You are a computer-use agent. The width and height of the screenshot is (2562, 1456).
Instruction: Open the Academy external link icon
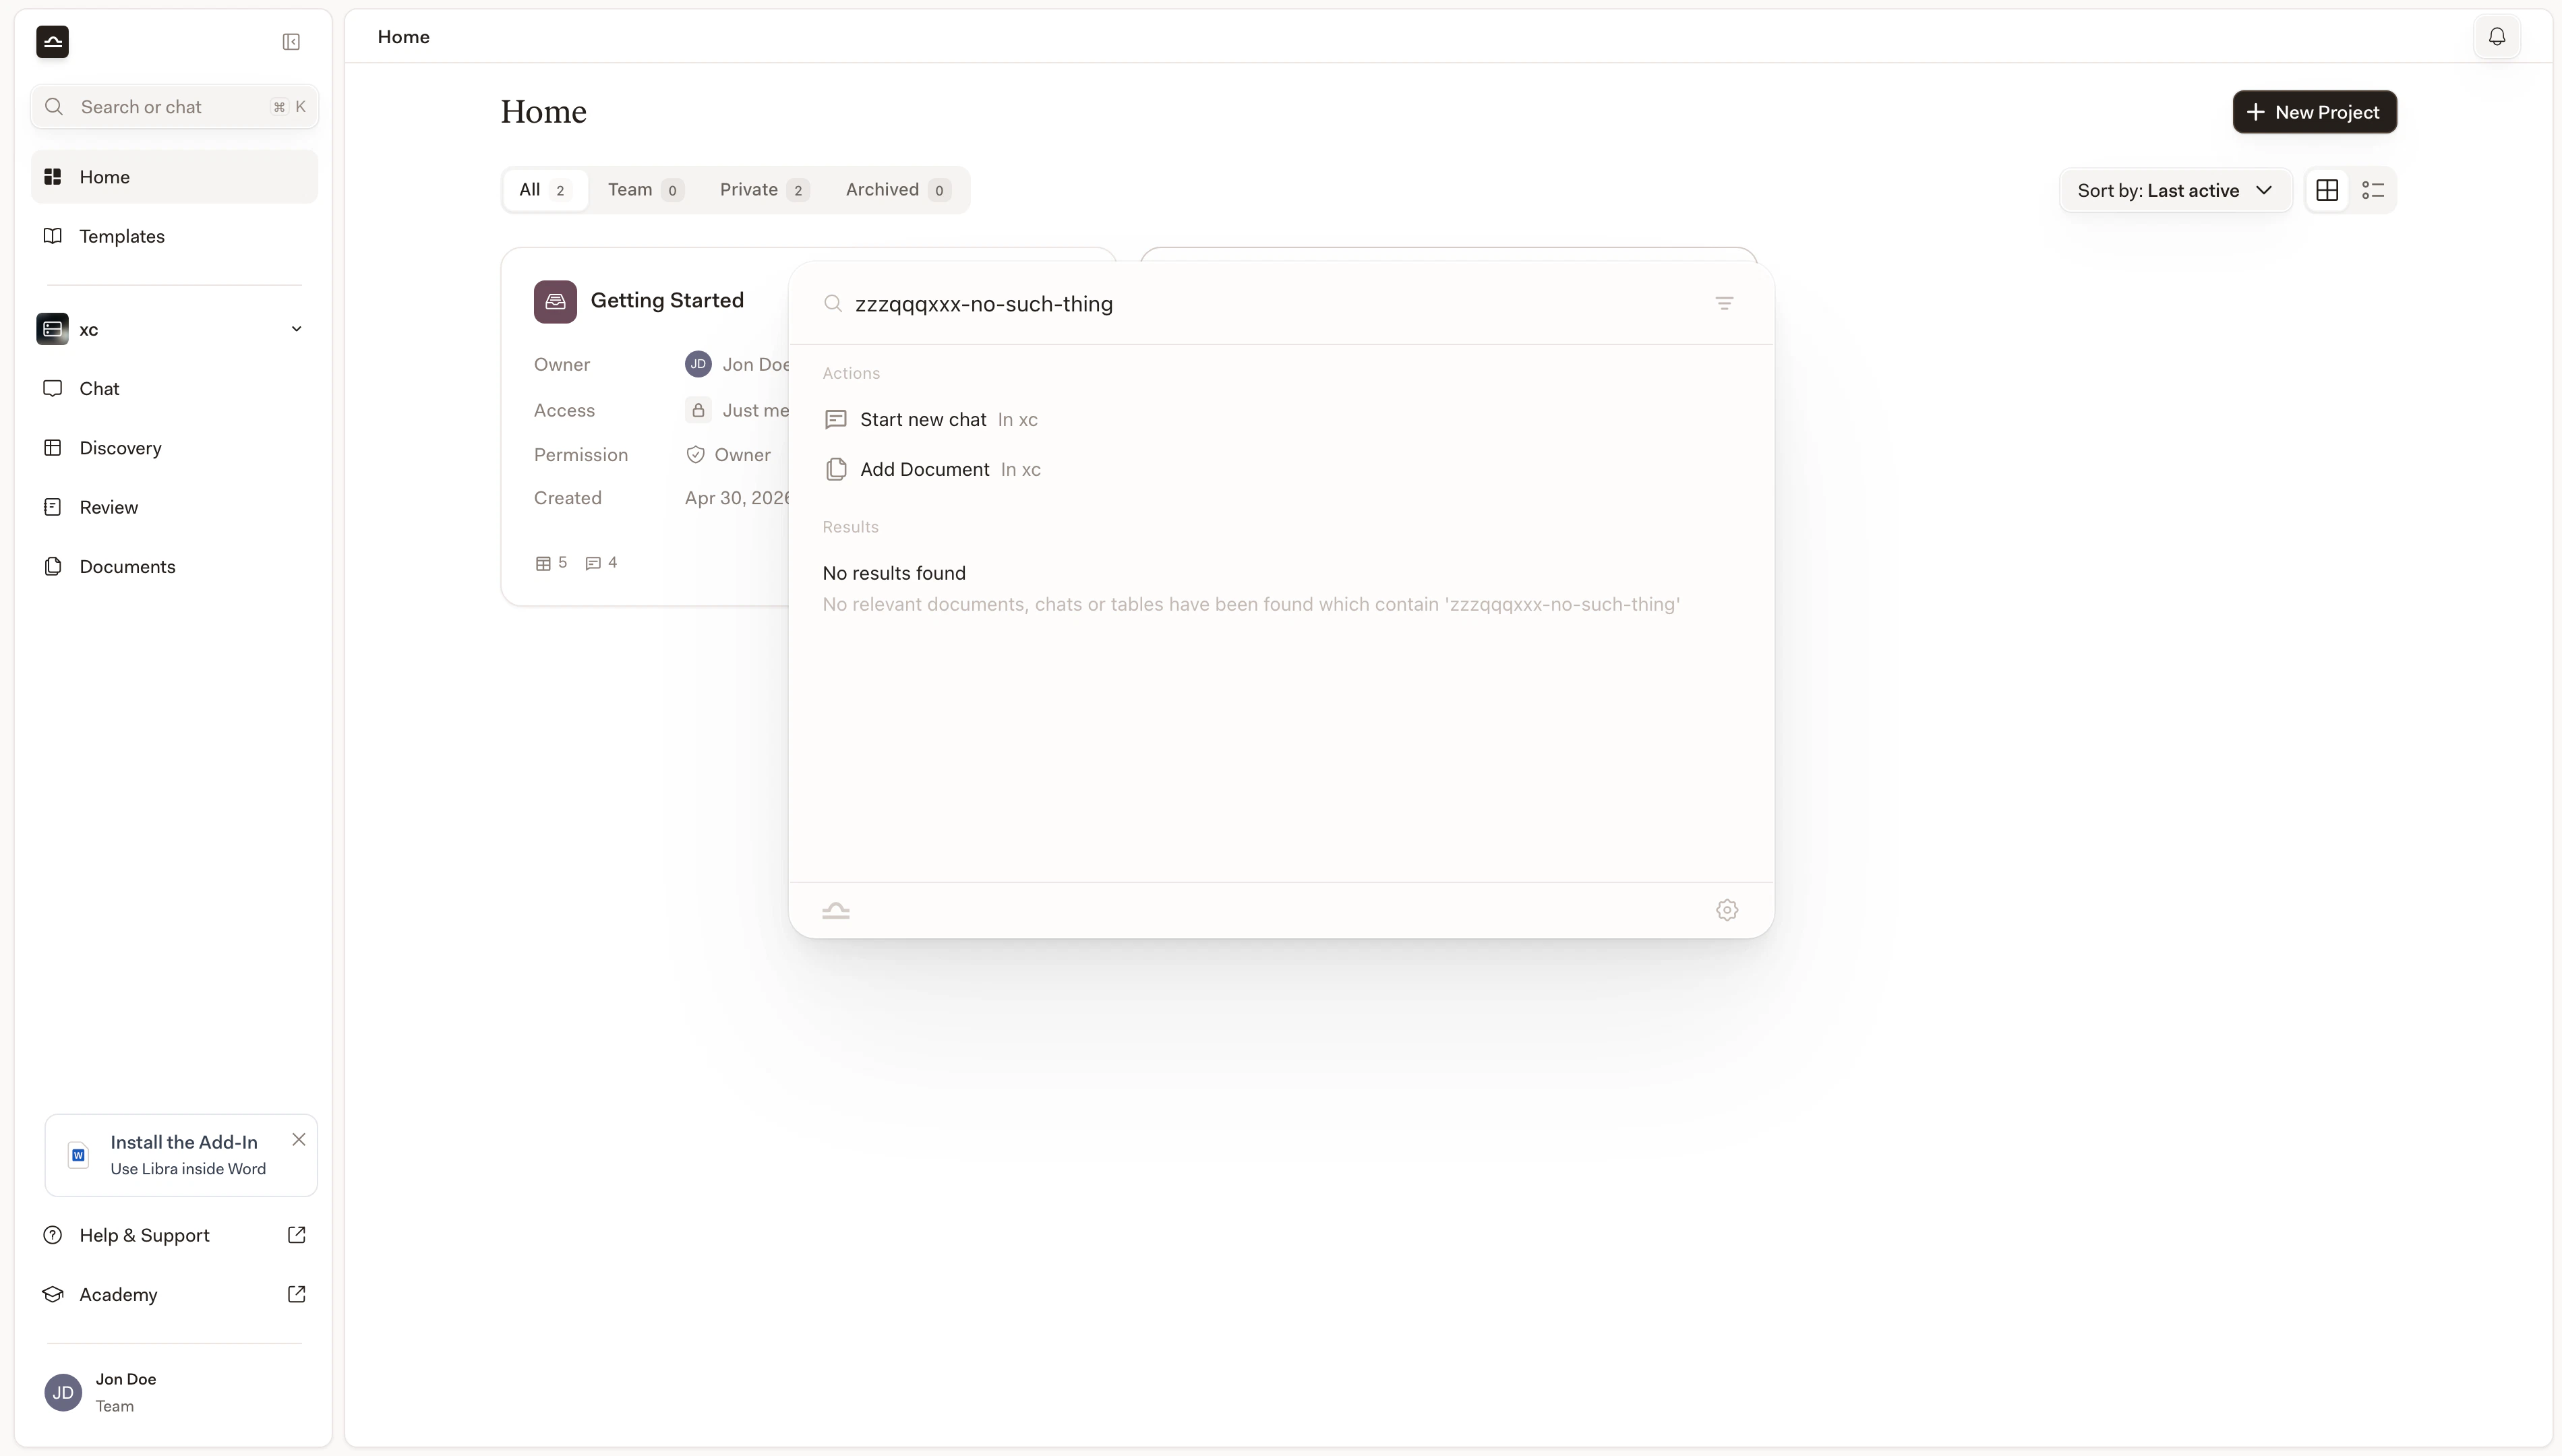click(296, 1293)
